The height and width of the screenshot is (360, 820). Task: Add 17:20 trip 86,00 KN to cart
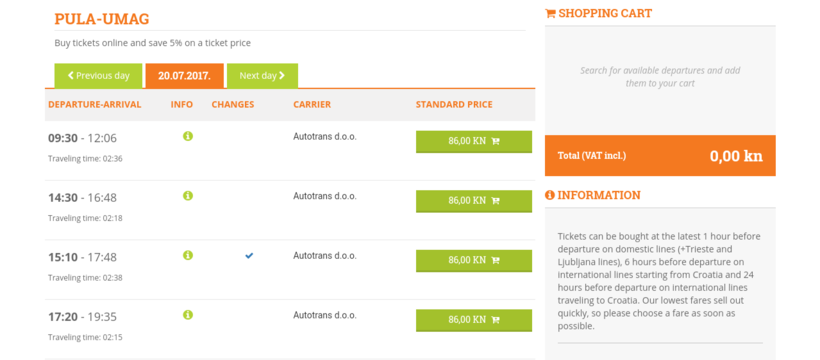(474, 321)
